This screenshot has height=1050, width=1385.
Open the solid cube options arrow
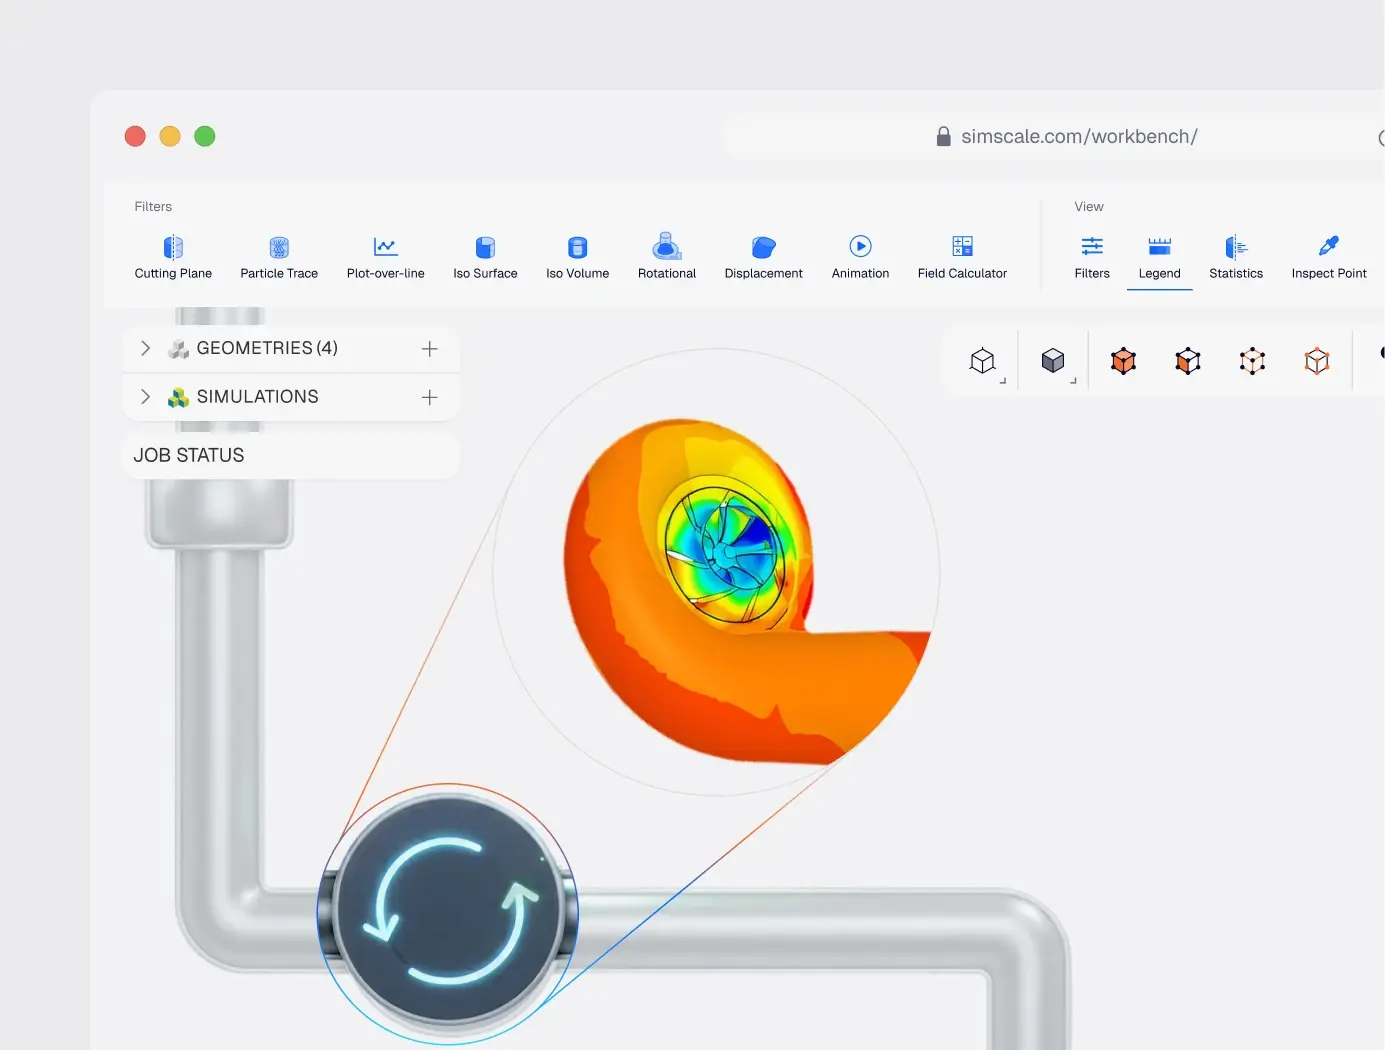click(1073, 381)
